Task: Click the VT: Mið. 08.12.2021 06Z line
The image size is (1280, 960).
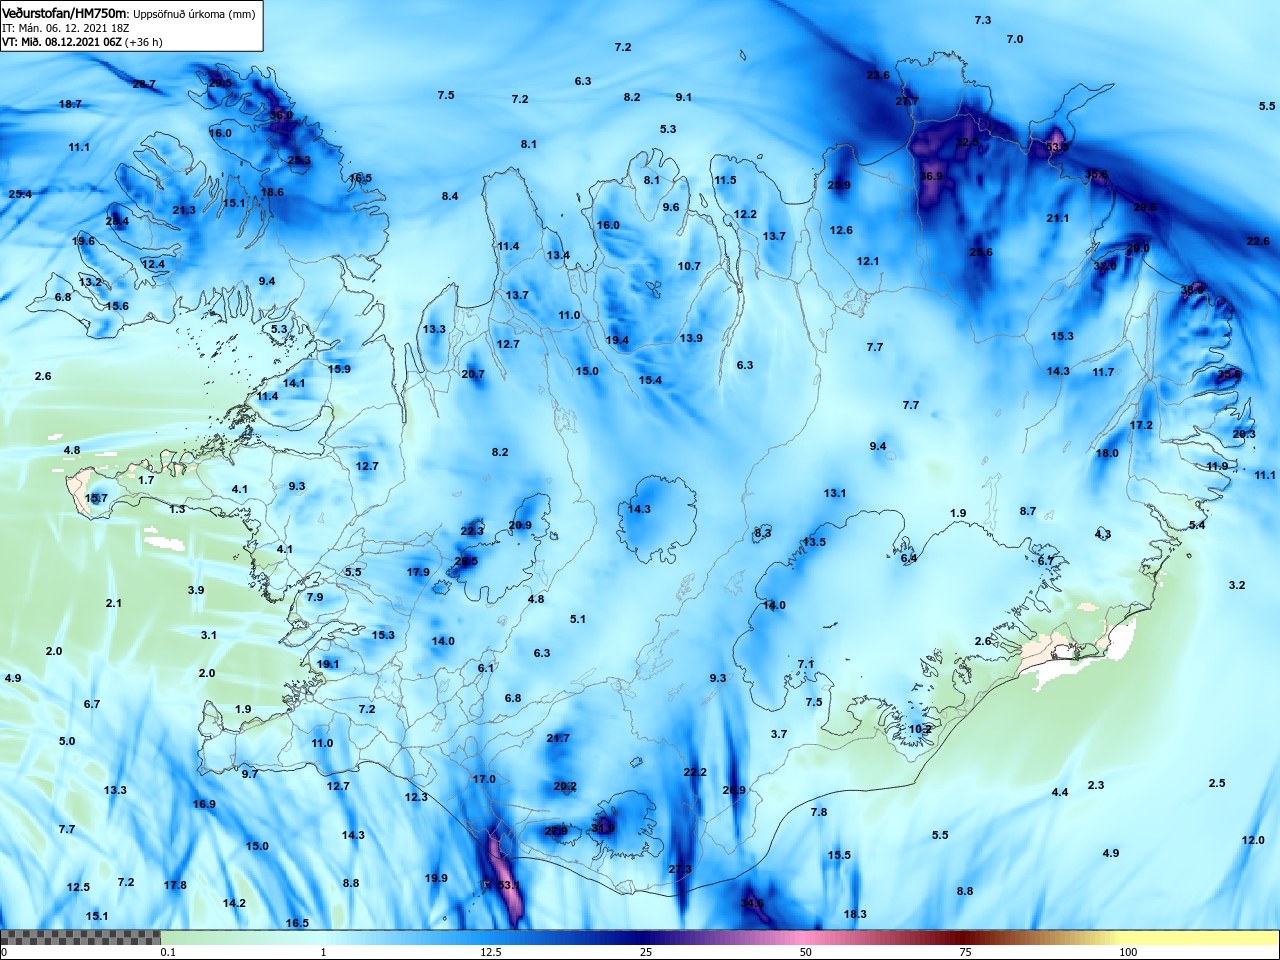Action: (82, 42)
